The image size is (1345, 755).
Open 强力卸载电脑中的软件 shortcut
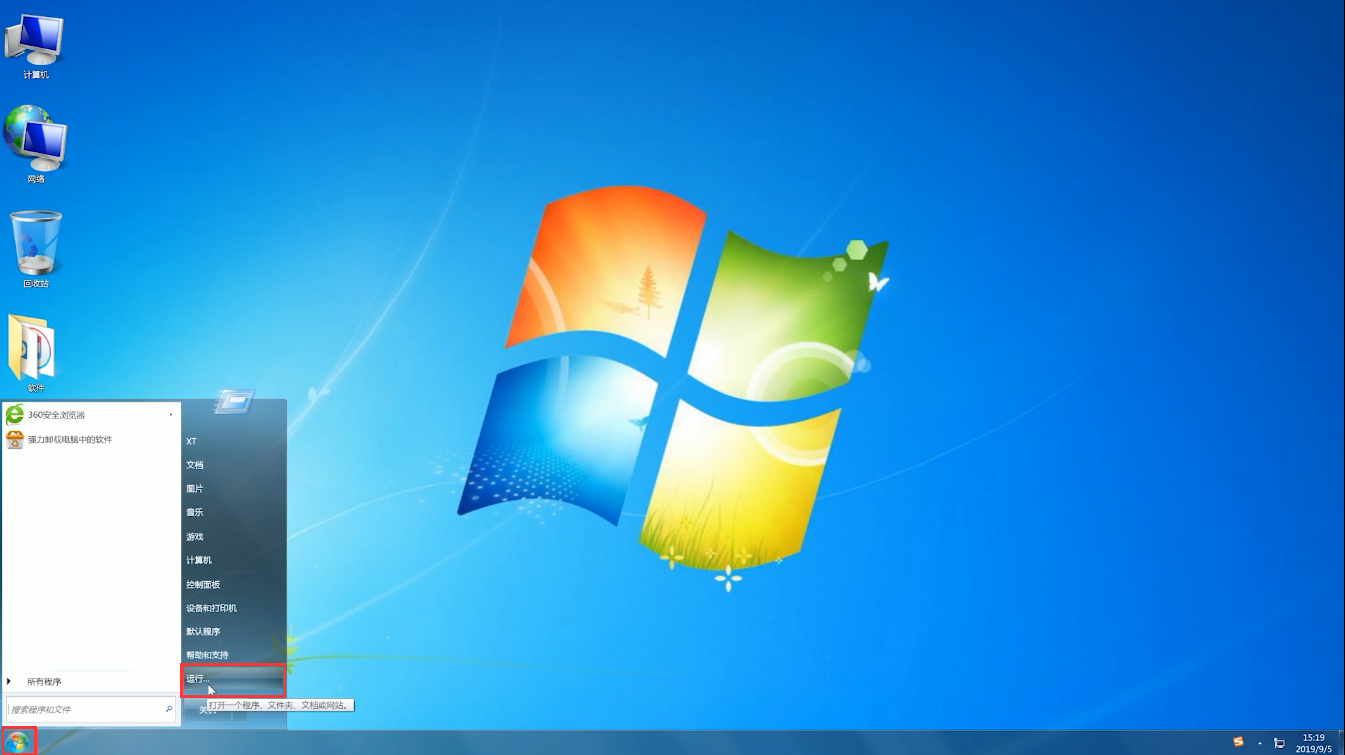(91, 439)
